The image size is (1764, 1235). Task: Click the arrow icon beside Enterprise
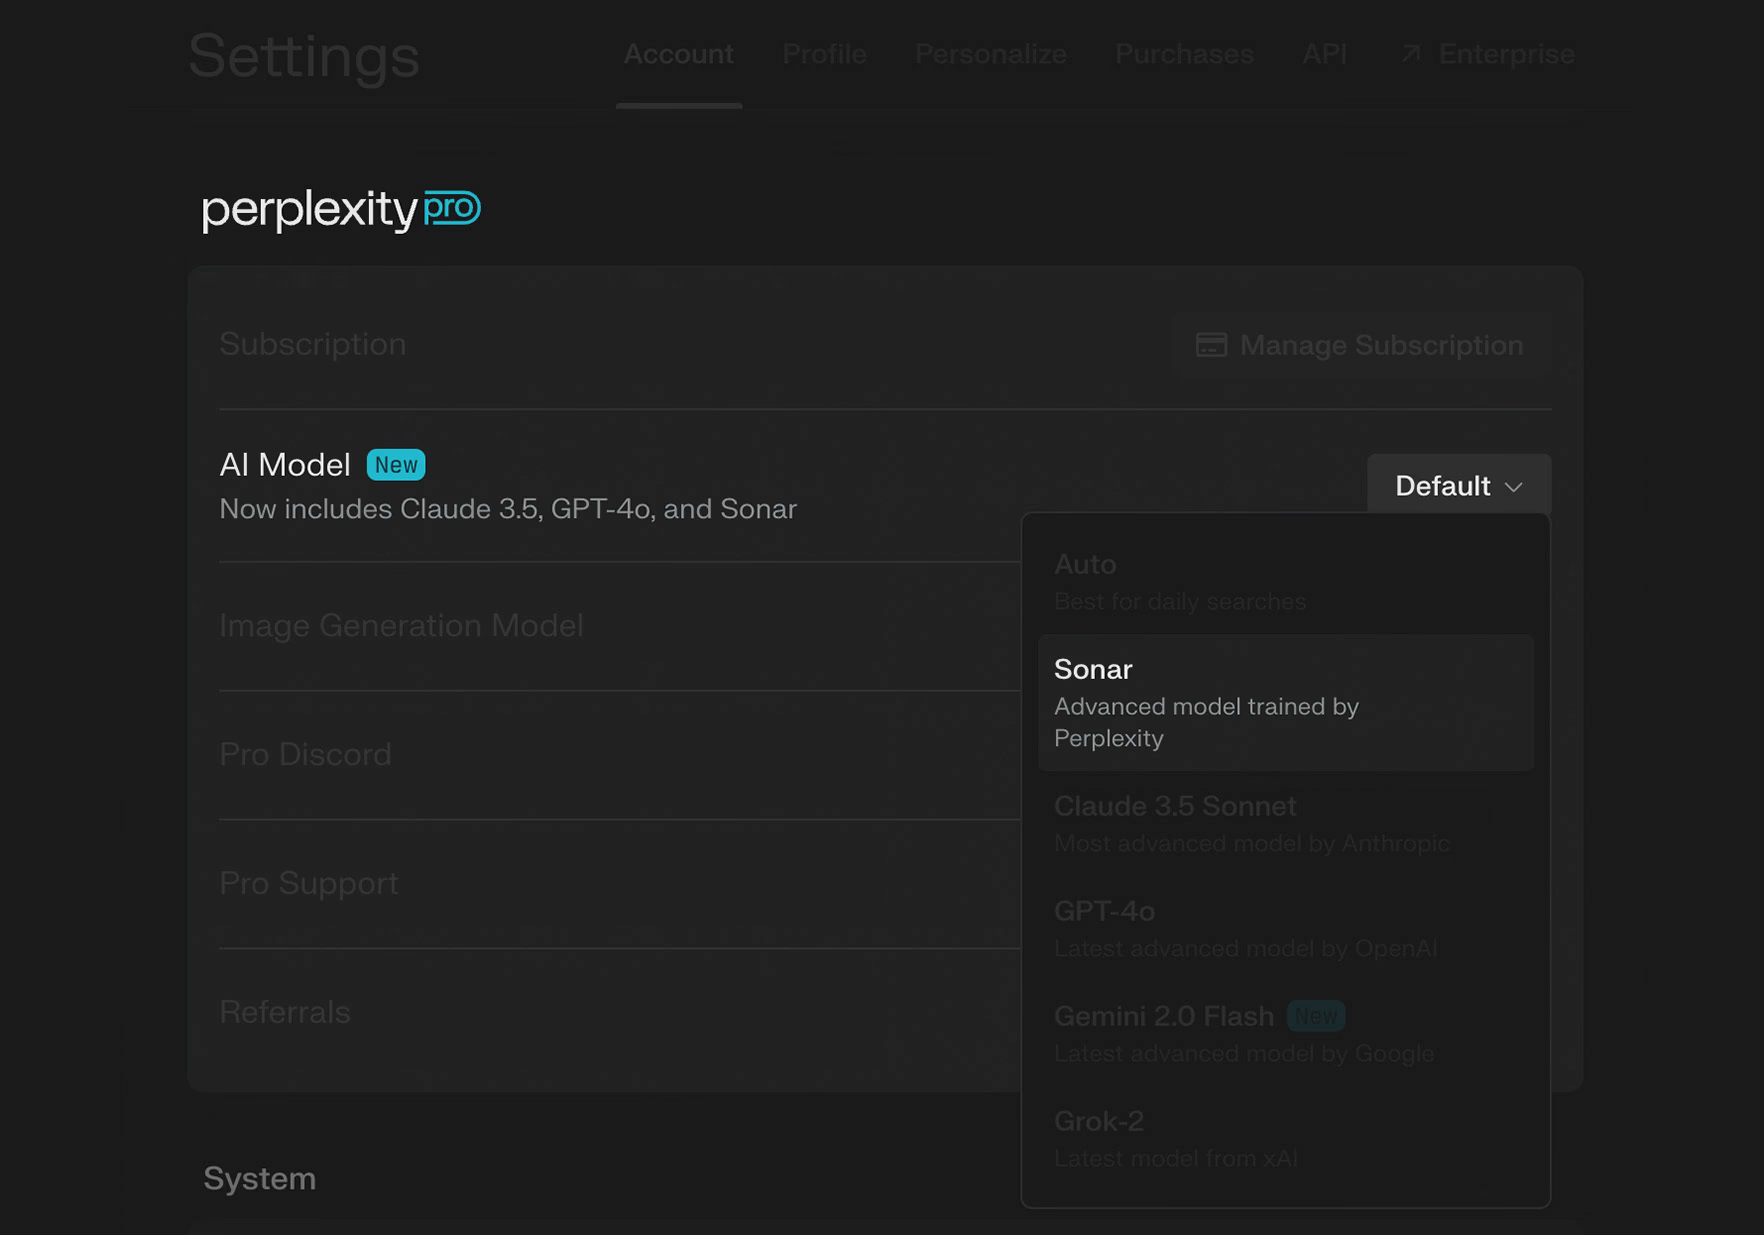coord(1411,54)
